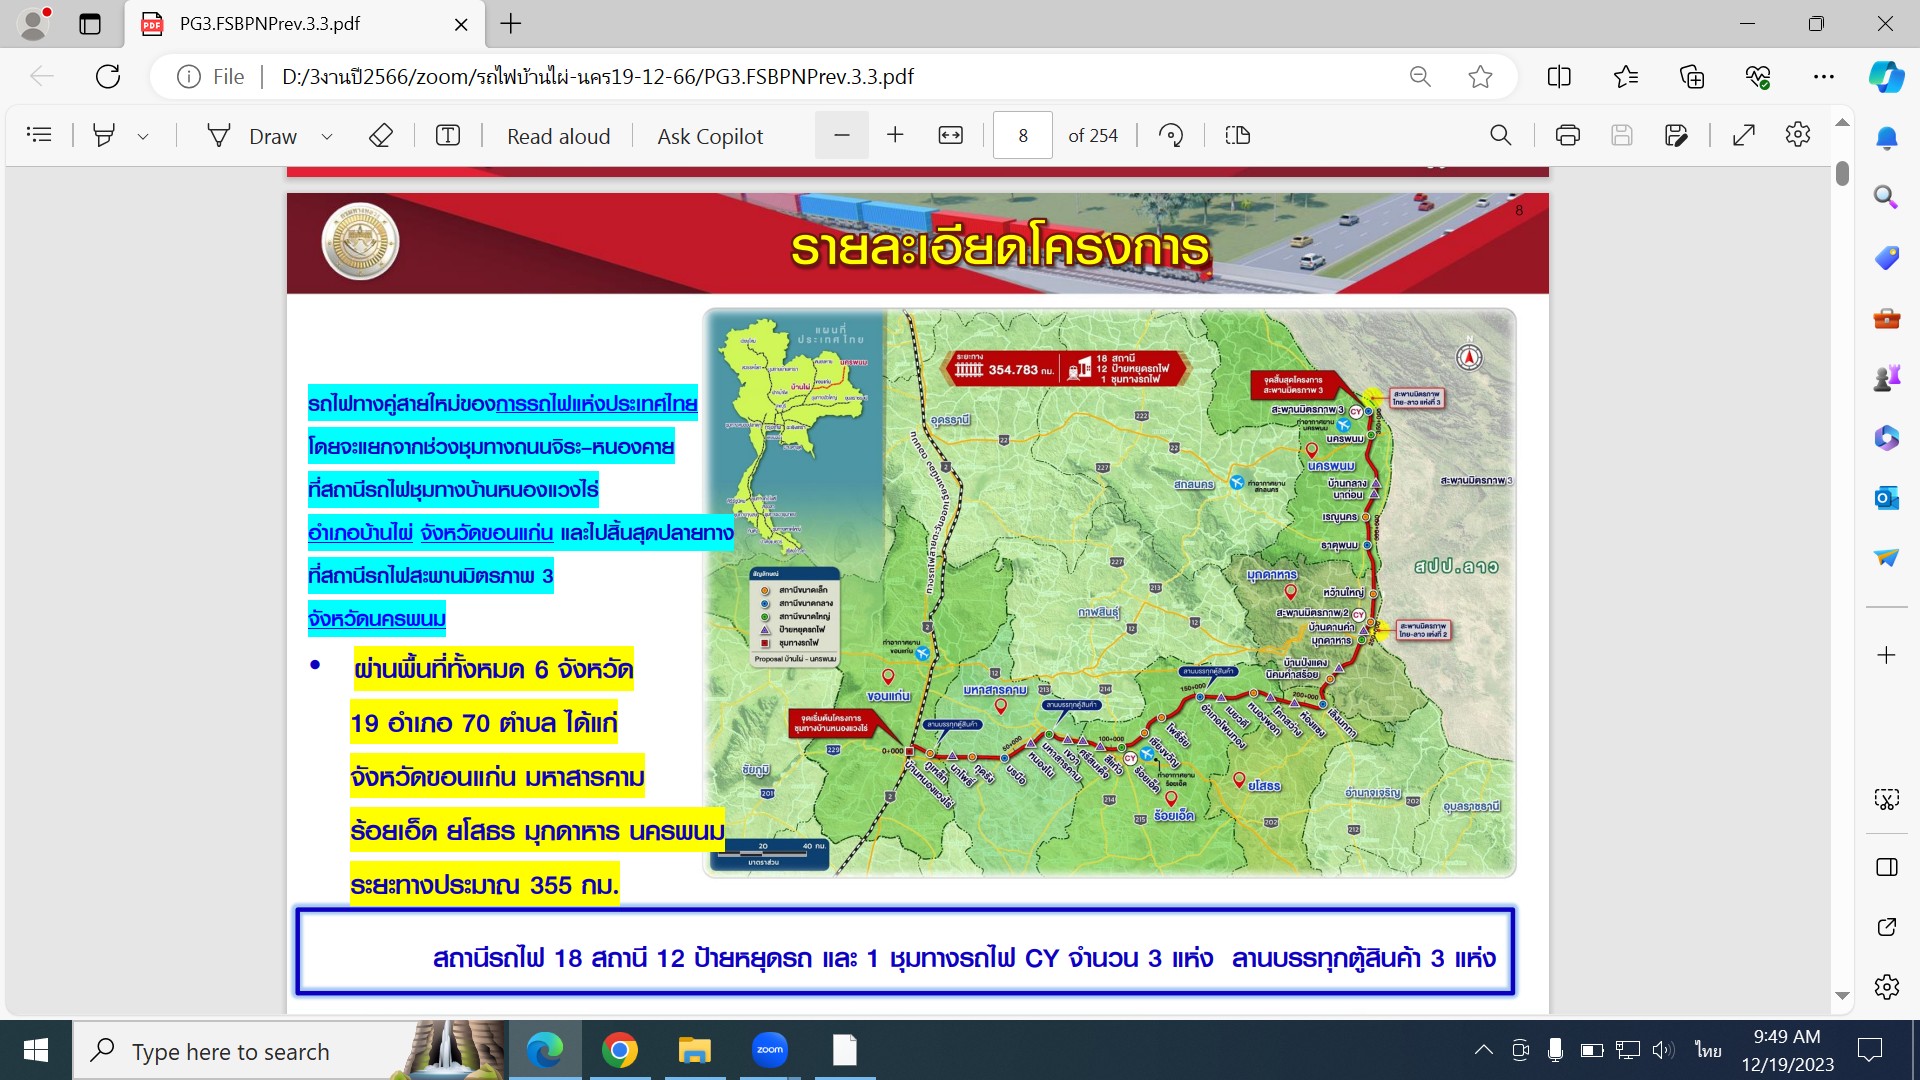
Task: Toggle the Page view layout button
Action: (1237, 136)
